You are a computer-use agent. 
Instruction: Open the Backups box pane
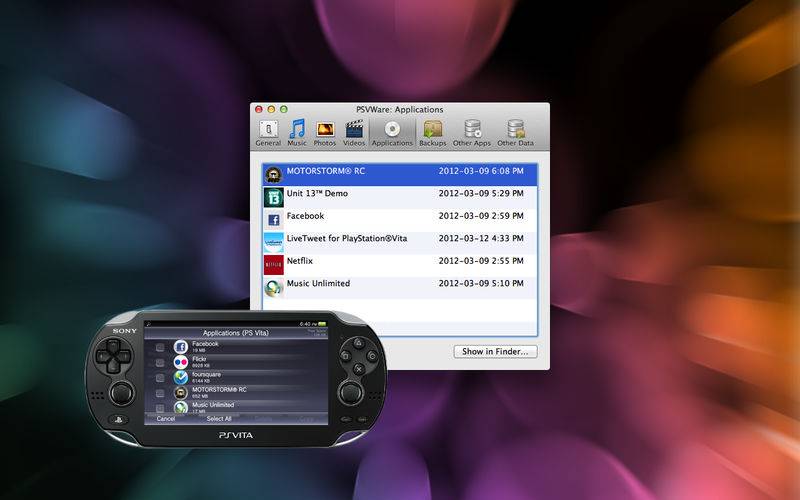point(433,134)
